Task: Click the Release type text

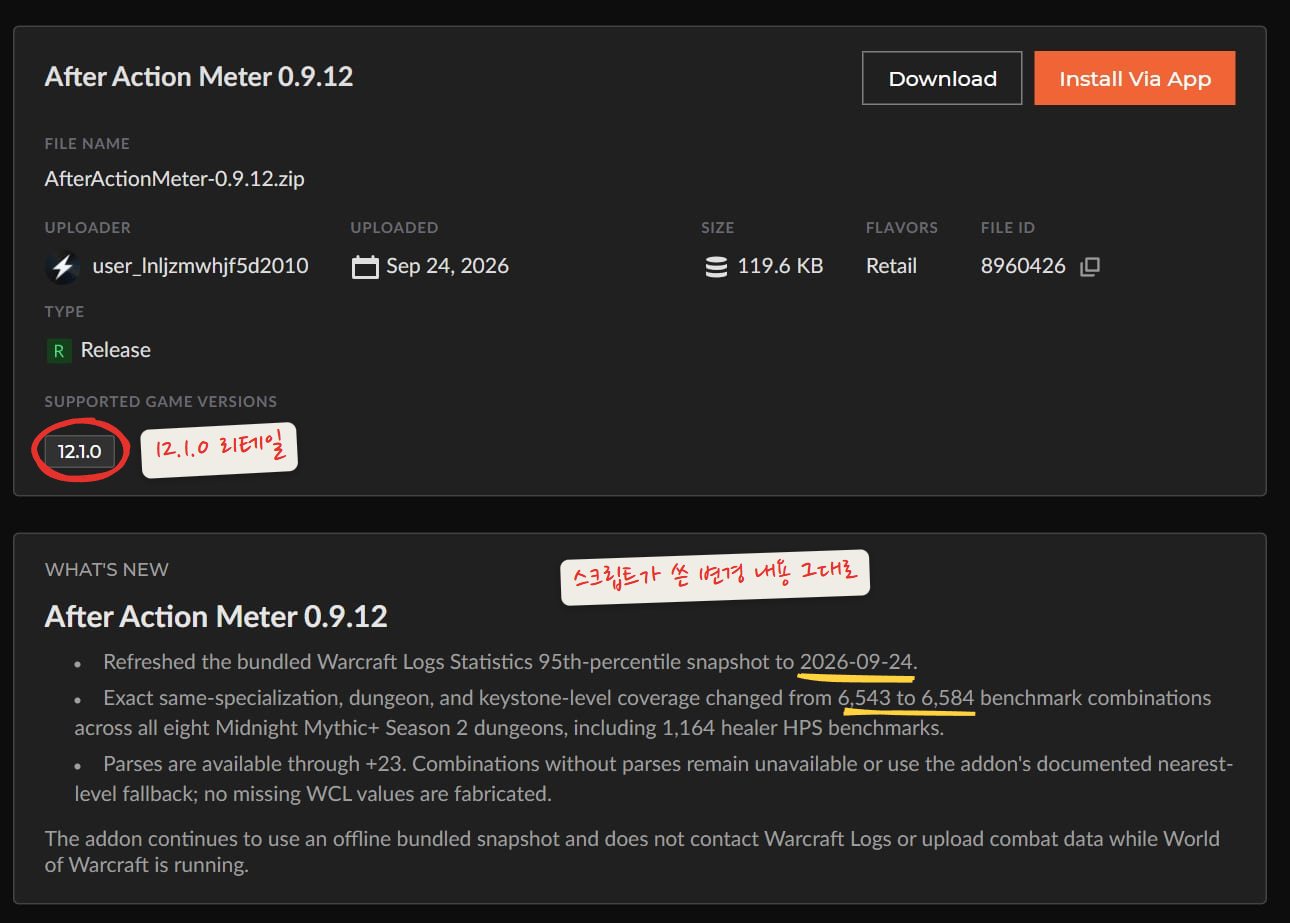Action: click(x=116, y=350)
